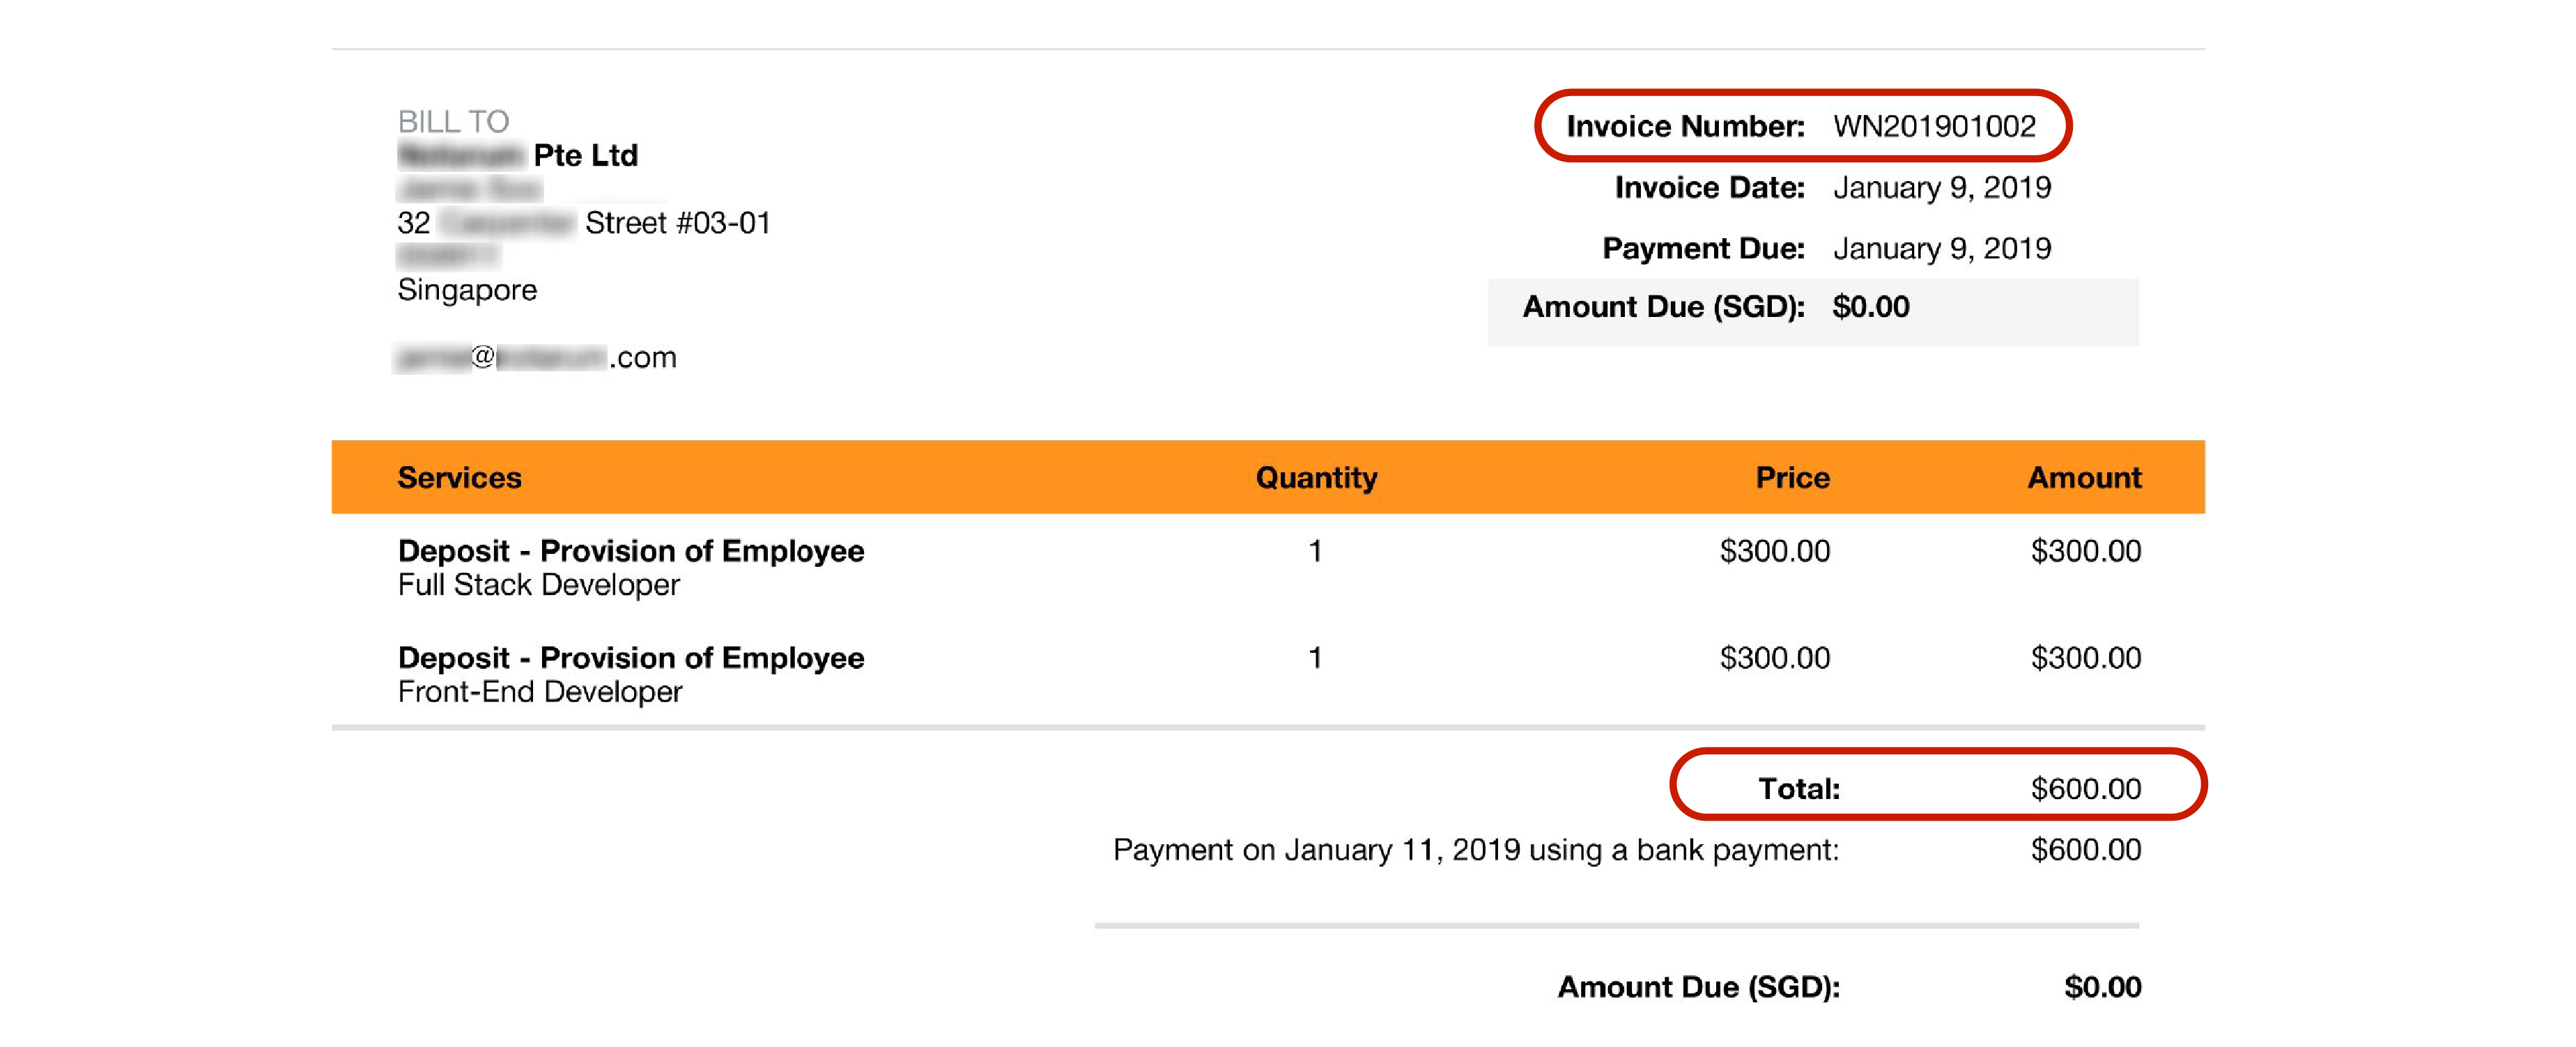Click Singapore in the billing address
The height and width of the screenshot is (1047, 2576).
(466, 290)
